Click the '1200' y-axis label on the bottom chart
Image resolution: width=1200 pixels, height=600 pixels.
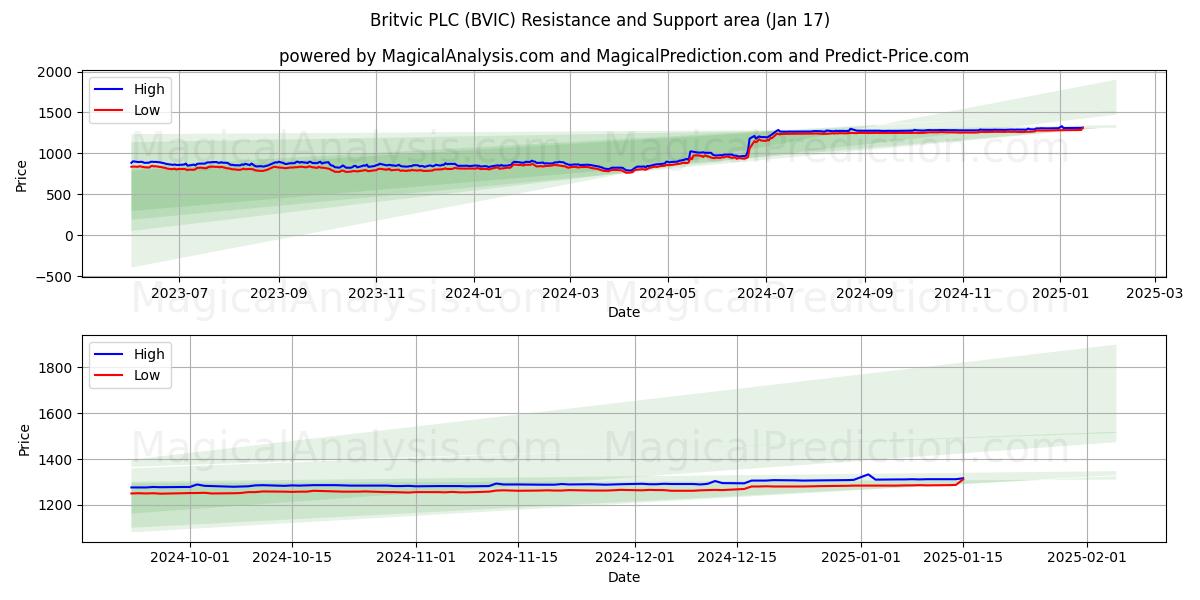pyautogui.click(x=56, y=506)
